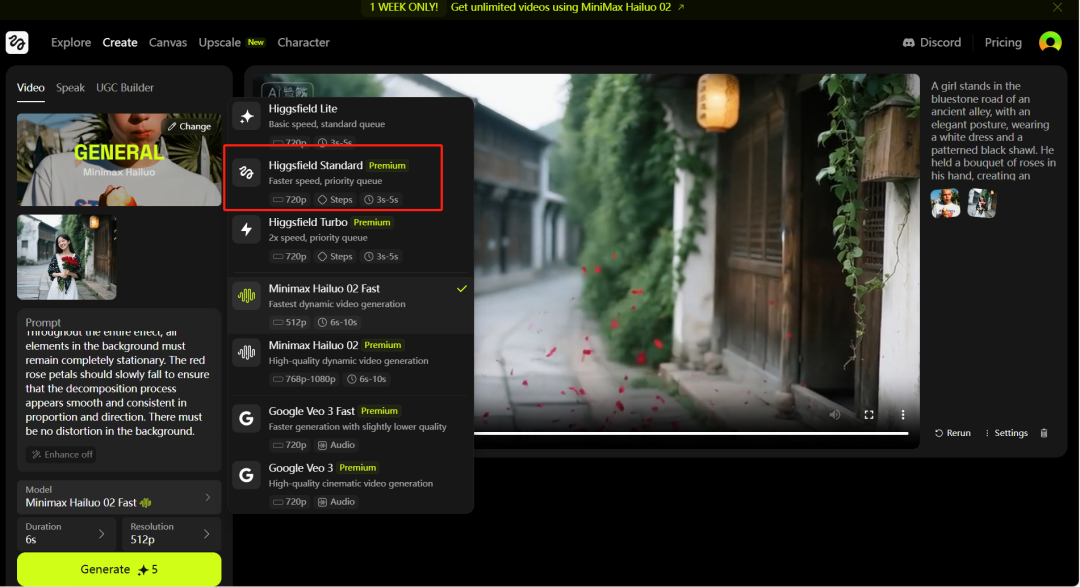The image size is (1080, 587).
Task: Click the trash icon next to Settings
Action: [x=1042, y=432]
